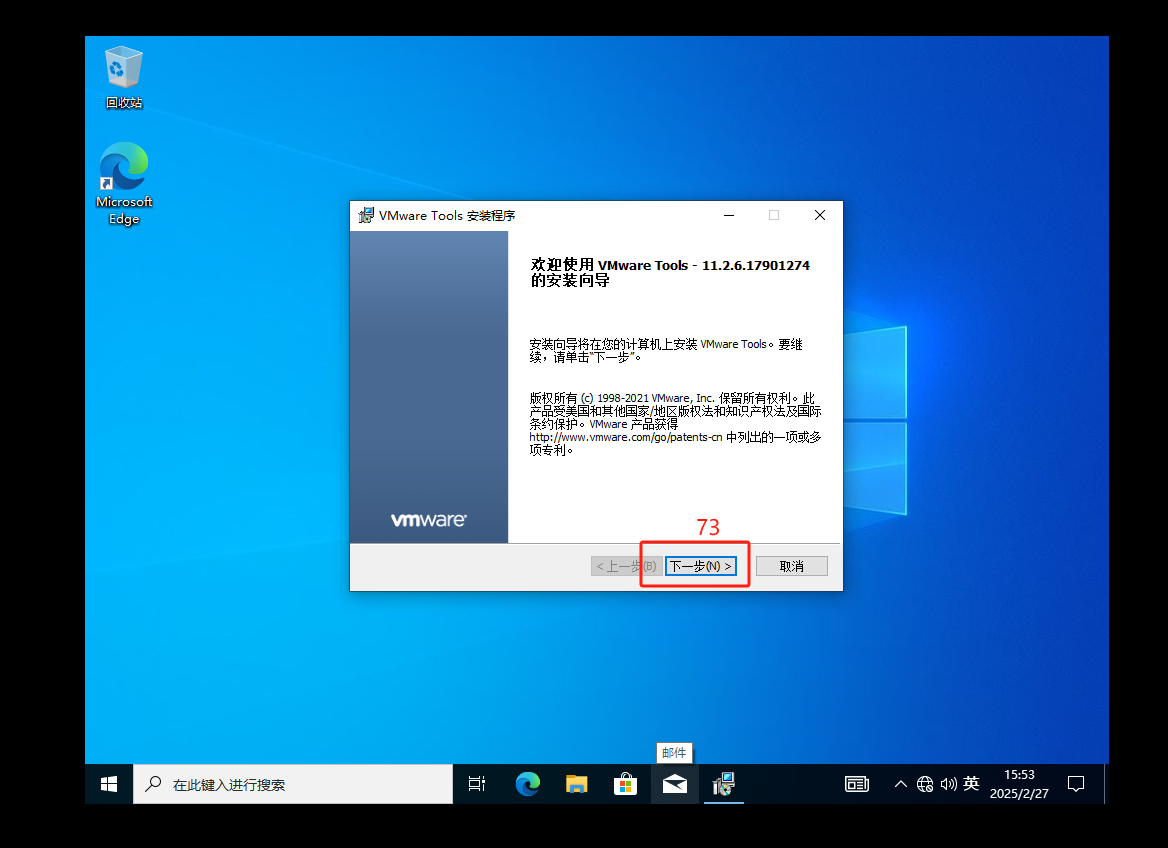The image size is (1168, 848).
Task: Open File Explorer from the taskbar
Action: [x=576, y=784]
